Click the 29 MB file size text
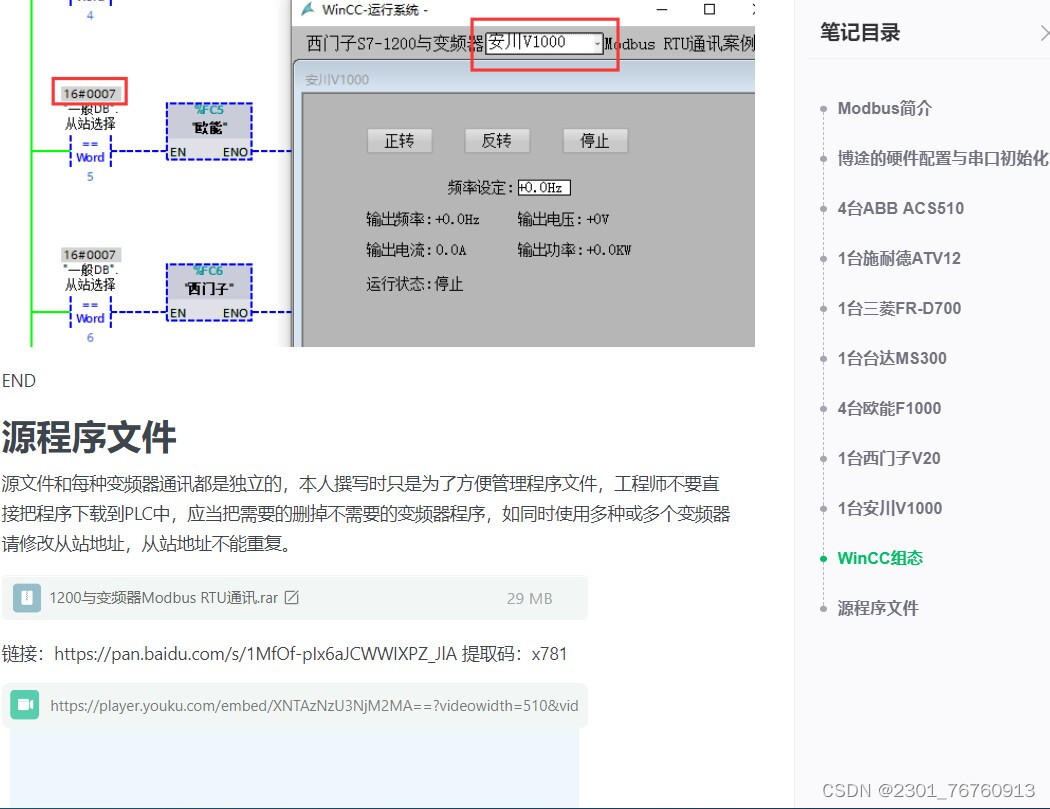 [529, 598]
